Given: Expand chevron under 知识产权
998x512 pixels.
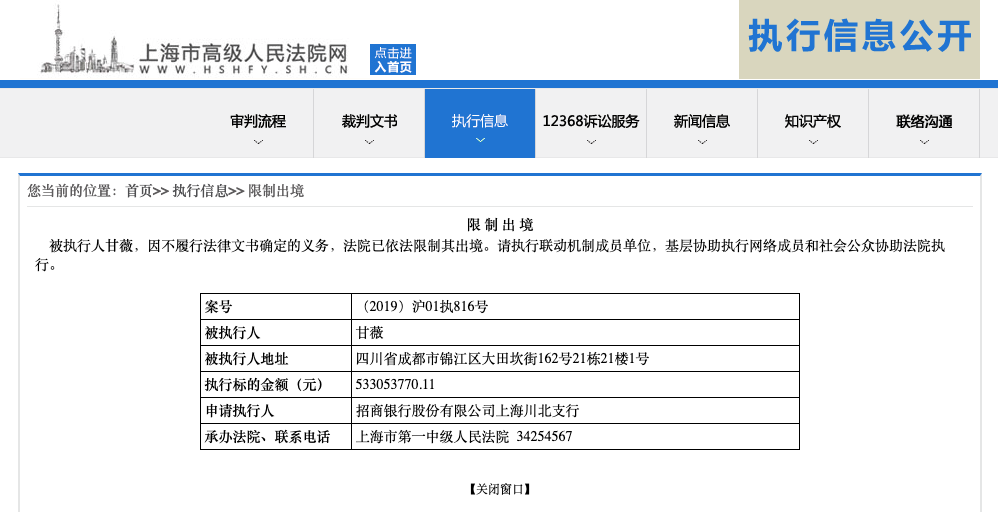Looking at the screenshot, I should point(813,142).
